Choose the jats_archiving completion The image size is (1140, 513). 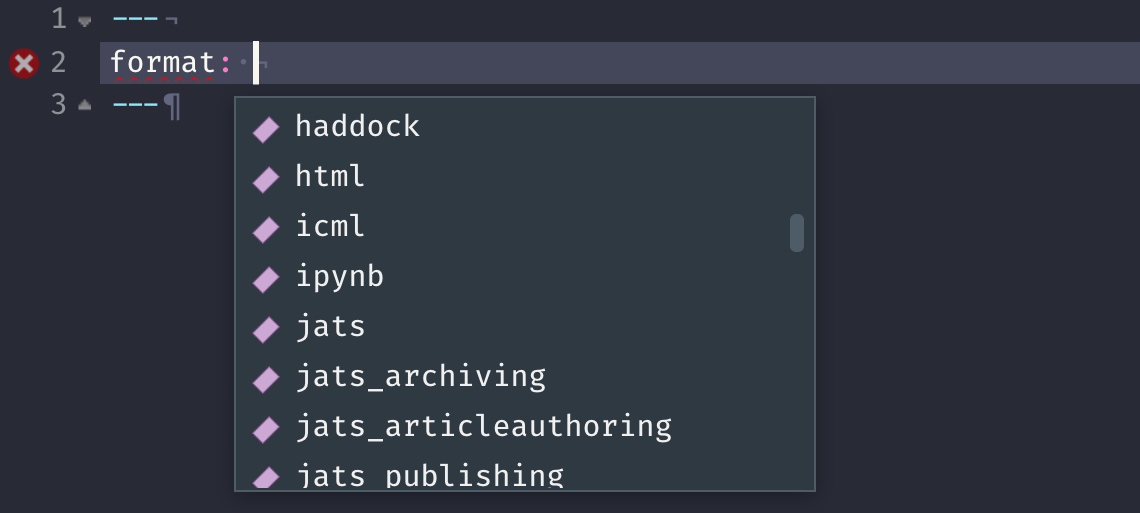(x=420, y=377)
